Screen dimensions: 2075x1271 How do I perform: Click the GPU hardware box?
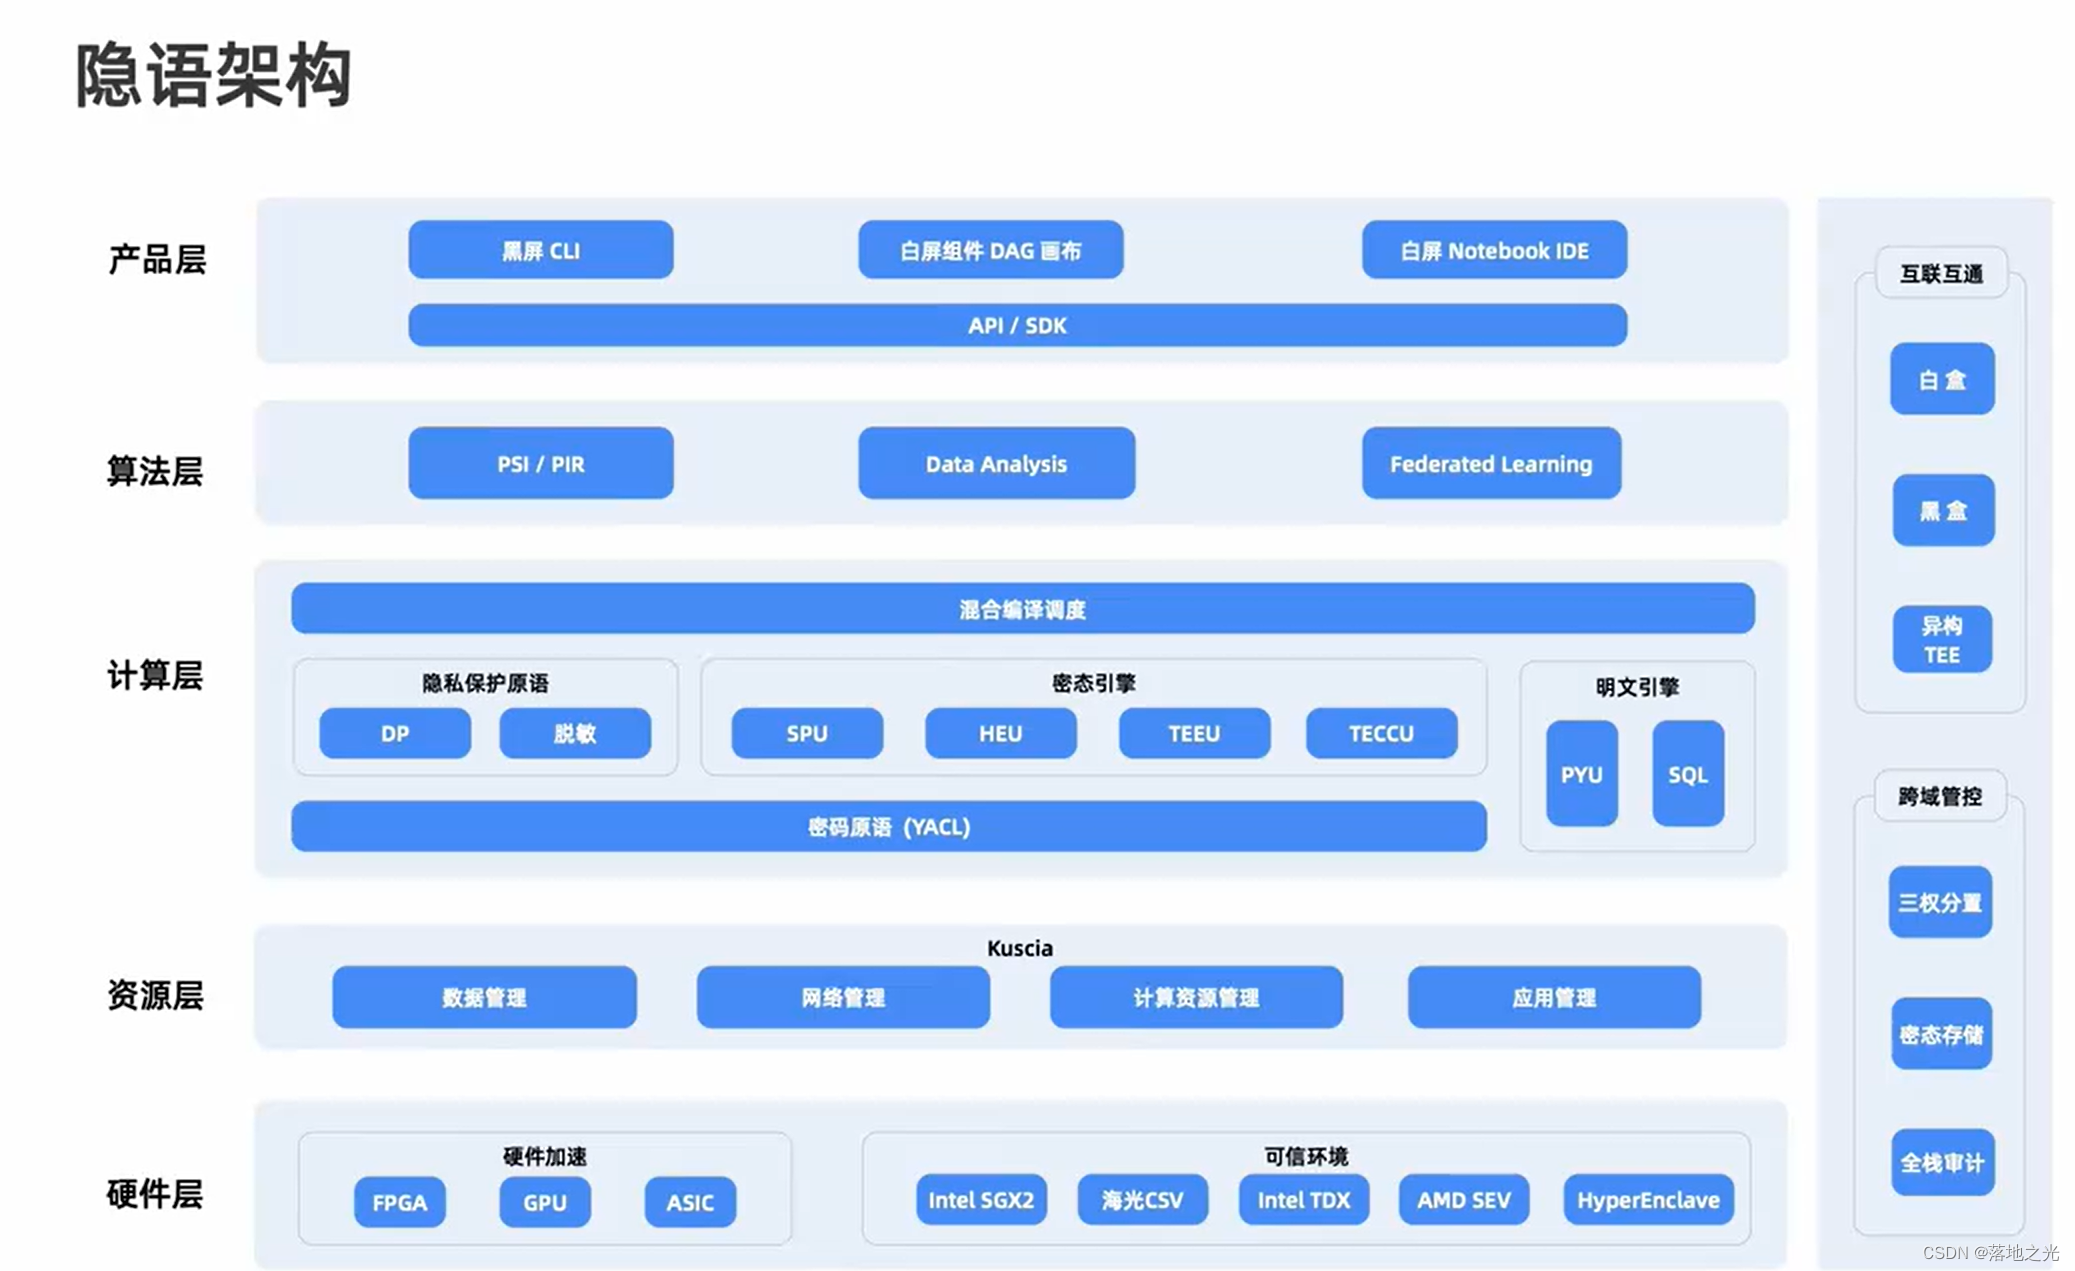(545, 1201)
